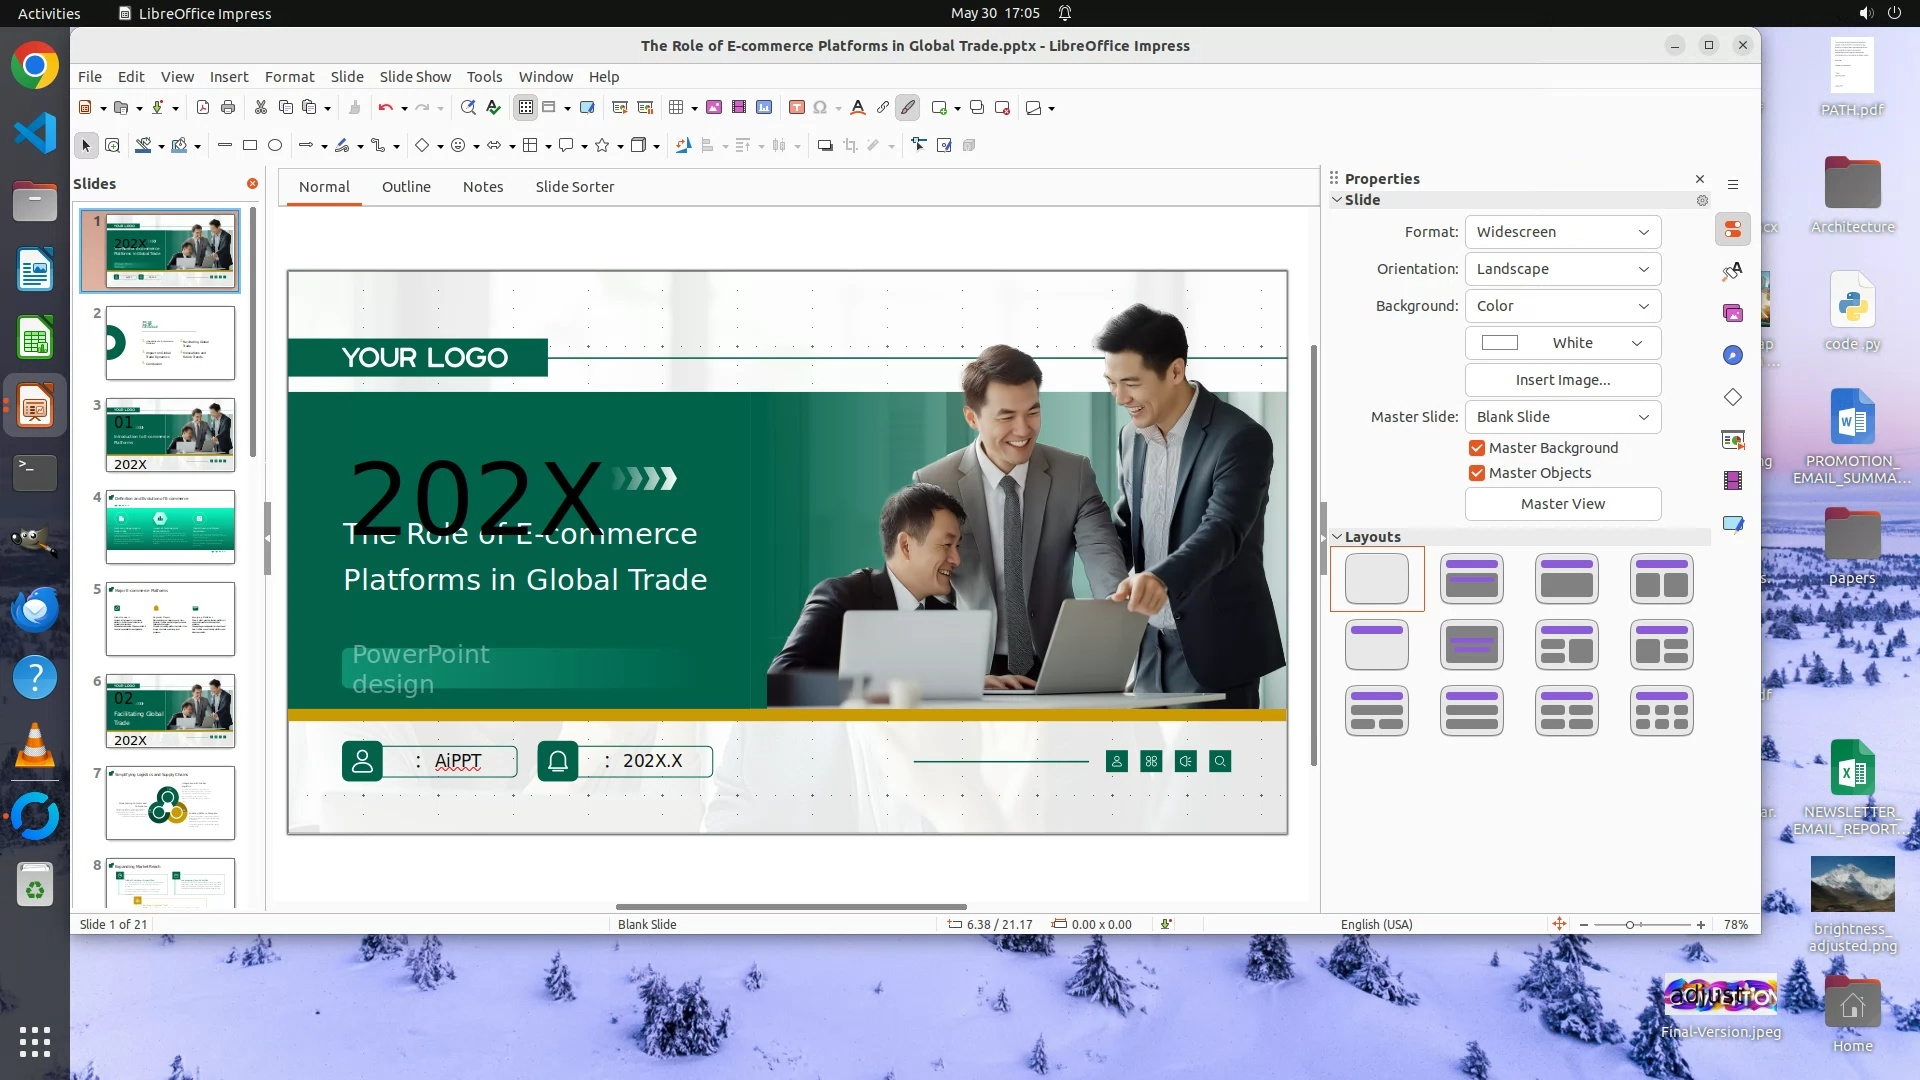
Task: Toggle the Show Draw Functions icon
Action: [907, 108]
